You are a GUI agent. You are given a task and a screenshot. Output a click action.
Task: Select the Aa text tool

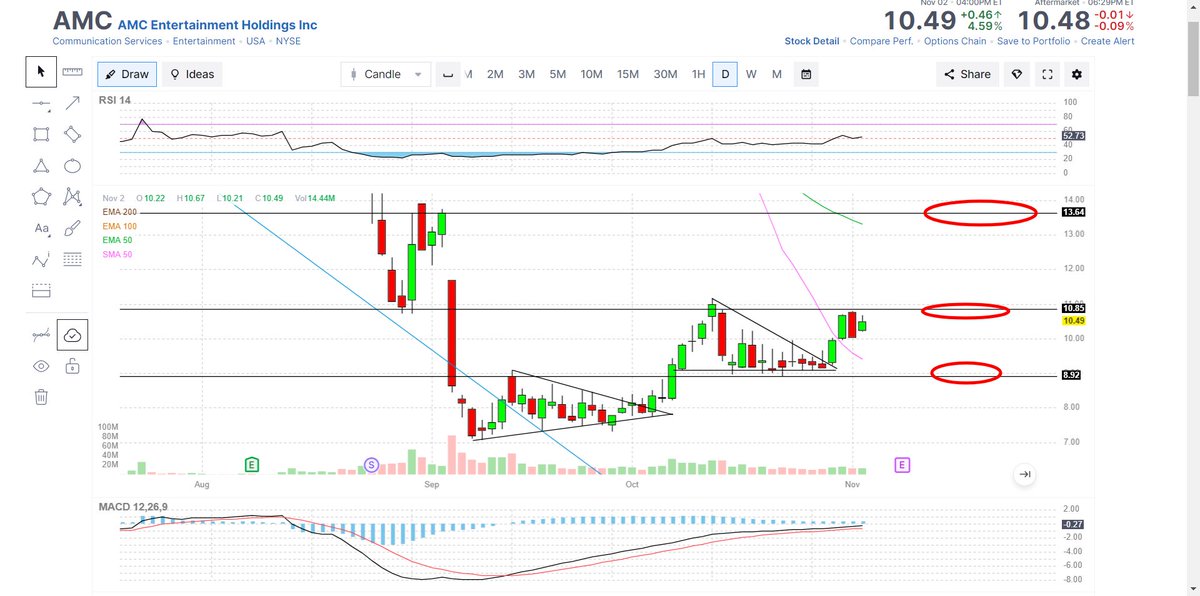click(41, 229)
